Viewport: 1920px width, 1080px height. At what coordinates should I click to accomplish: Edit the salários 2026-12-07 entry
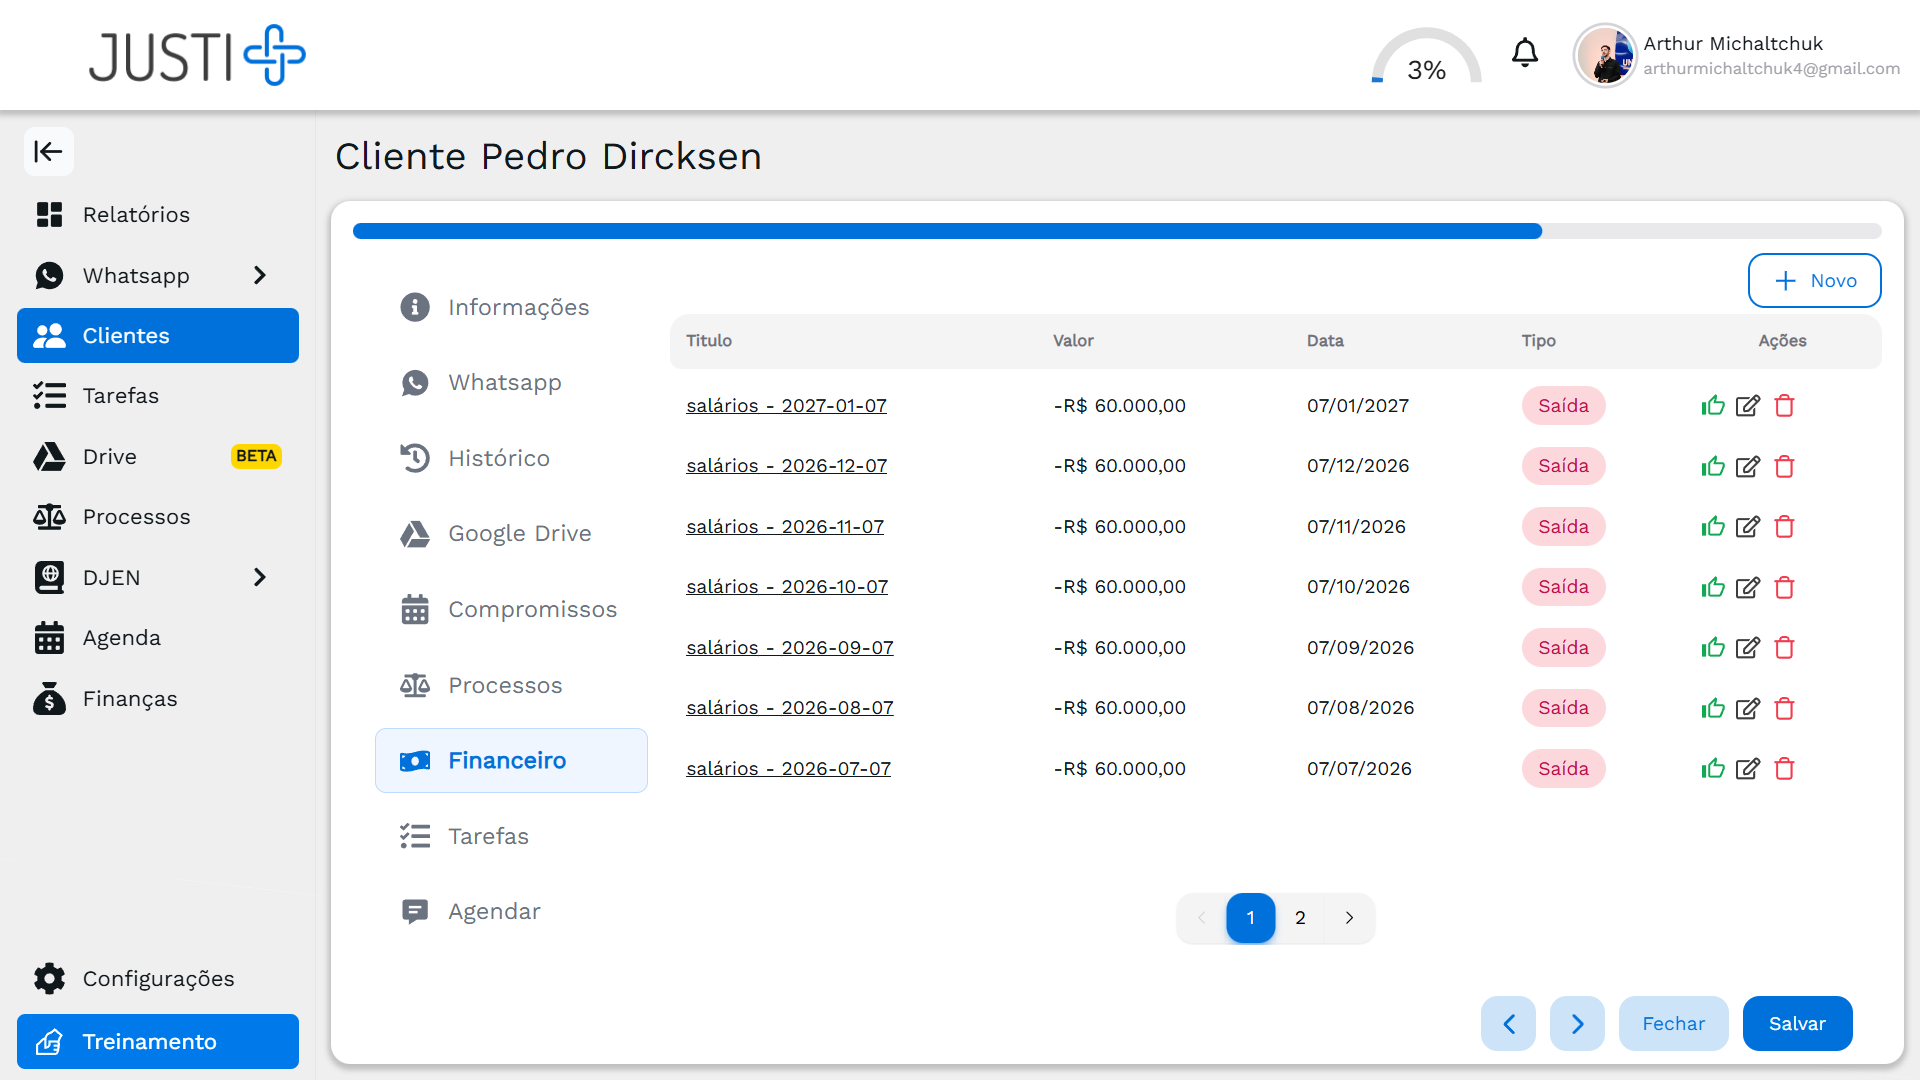[1748, 467]
